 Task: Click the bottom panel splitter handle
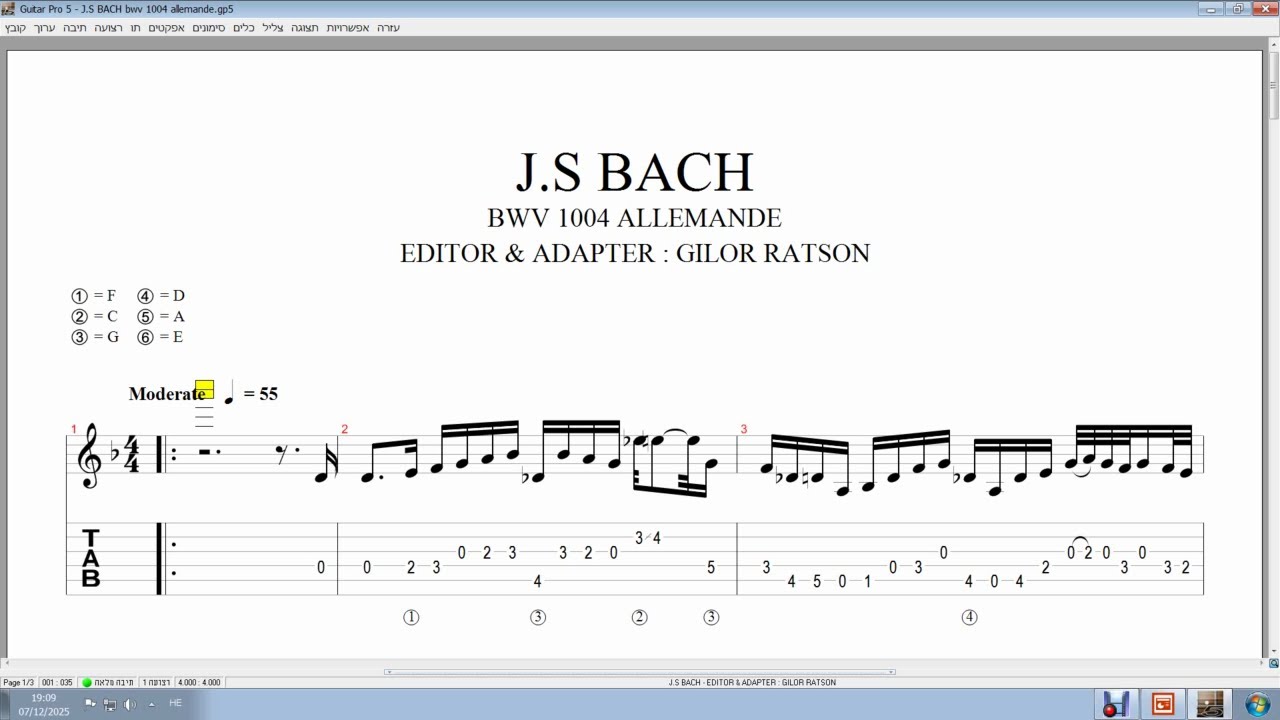[640, 672]
